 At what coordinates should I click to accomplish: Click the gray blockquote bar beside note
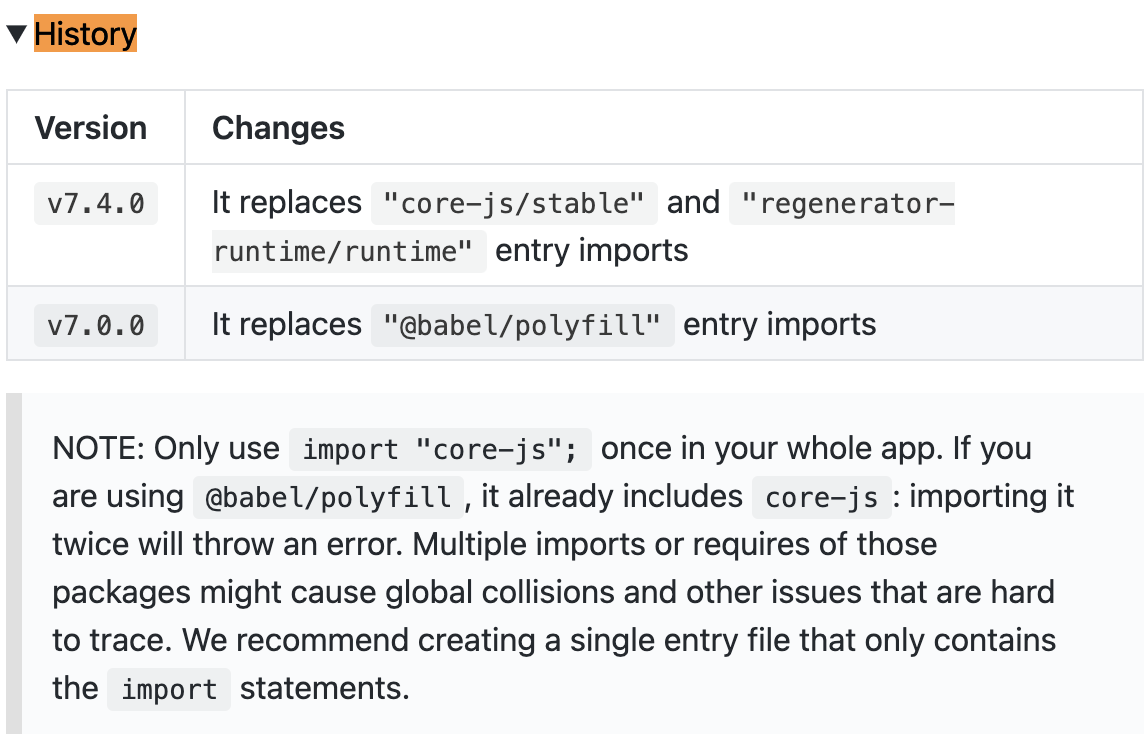click(x=14, y=563)
